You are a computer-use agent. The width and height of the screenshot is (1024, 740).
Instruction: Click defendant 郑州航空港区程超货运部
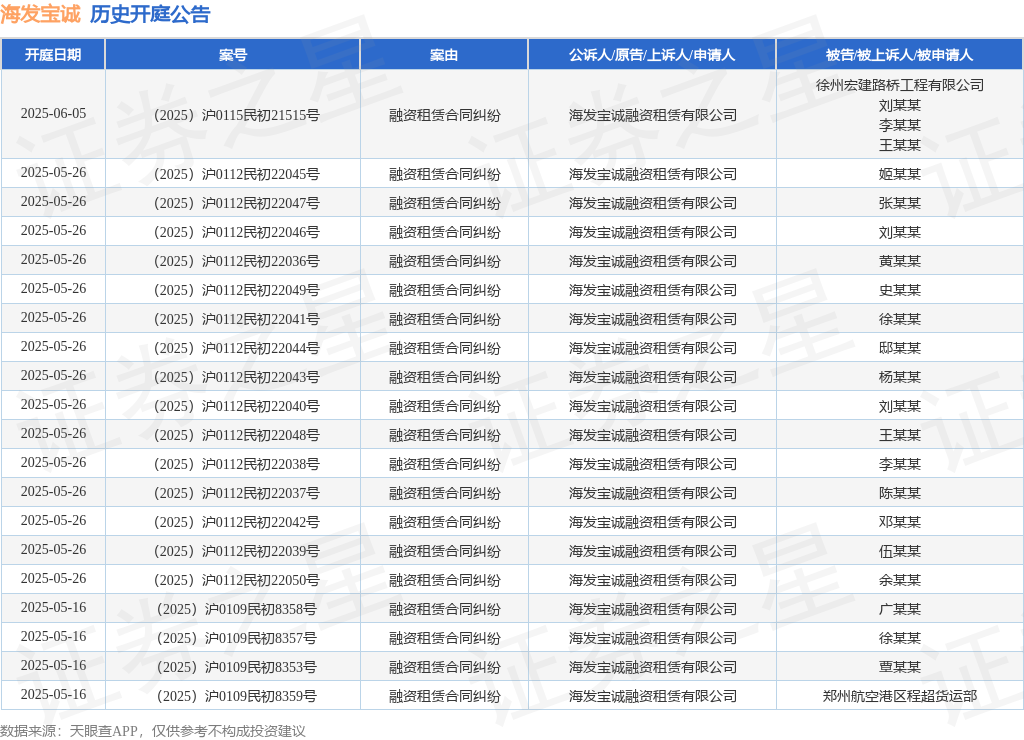coord(899,696)
